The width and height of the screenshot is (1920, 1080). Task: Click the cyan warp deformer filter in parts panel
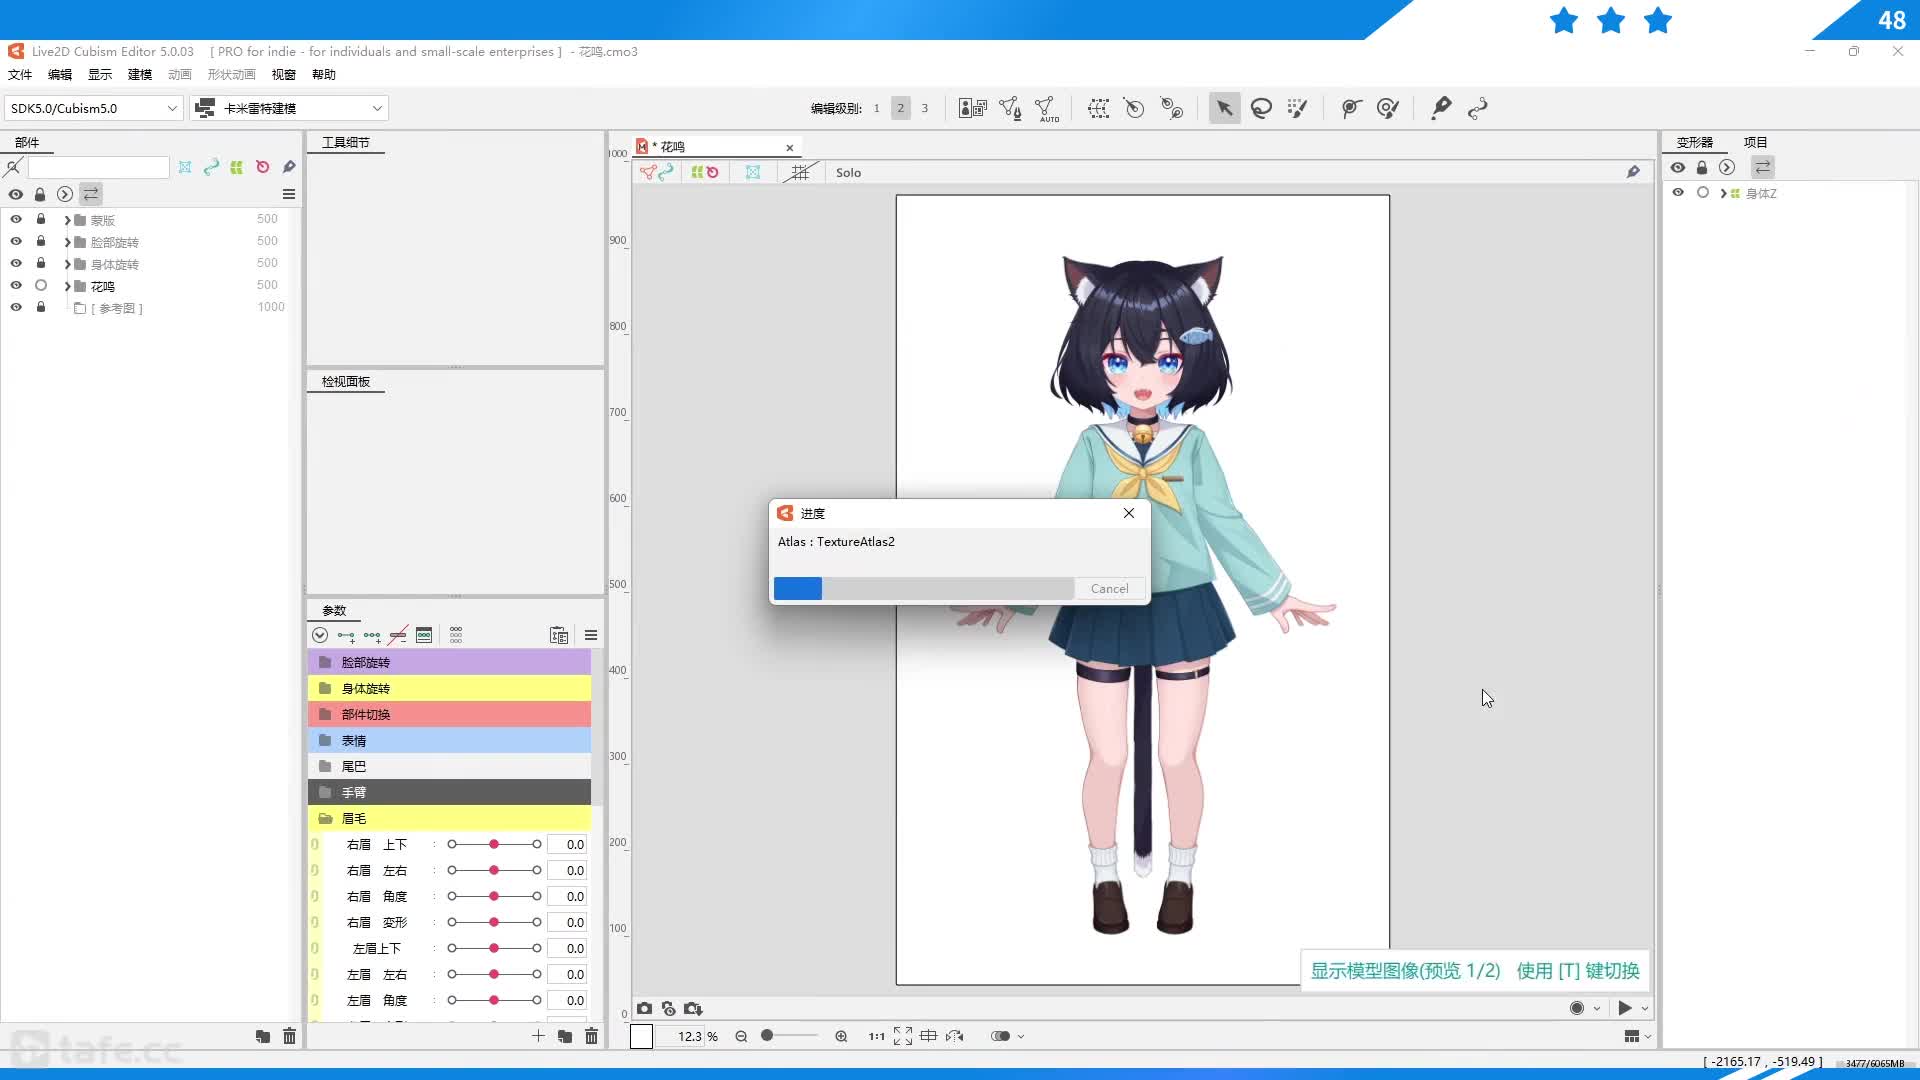pos(185,167)
